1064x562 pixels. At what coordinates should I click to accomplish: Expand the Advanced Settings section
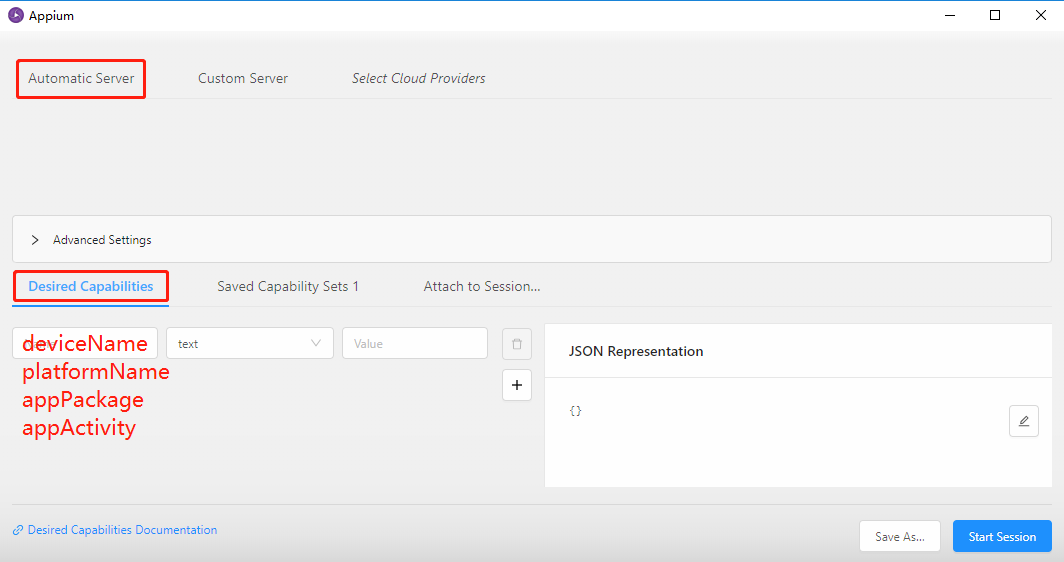pos(35,240)
